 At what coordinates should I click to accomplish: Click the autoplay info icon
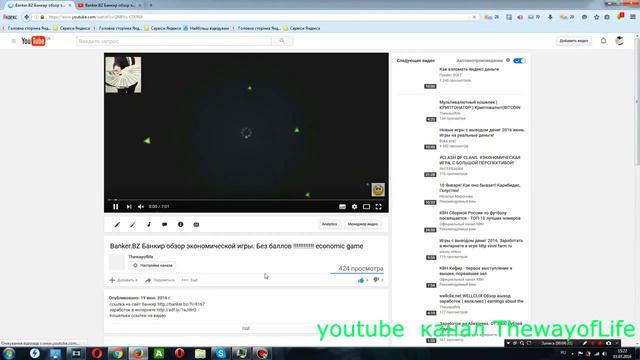(508, 60)
